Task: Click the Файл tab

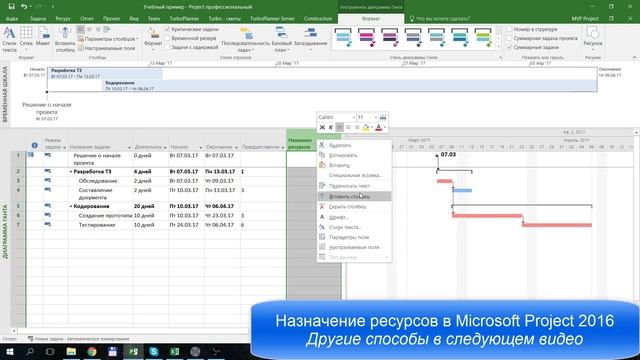Action: (x=12, y=19)
